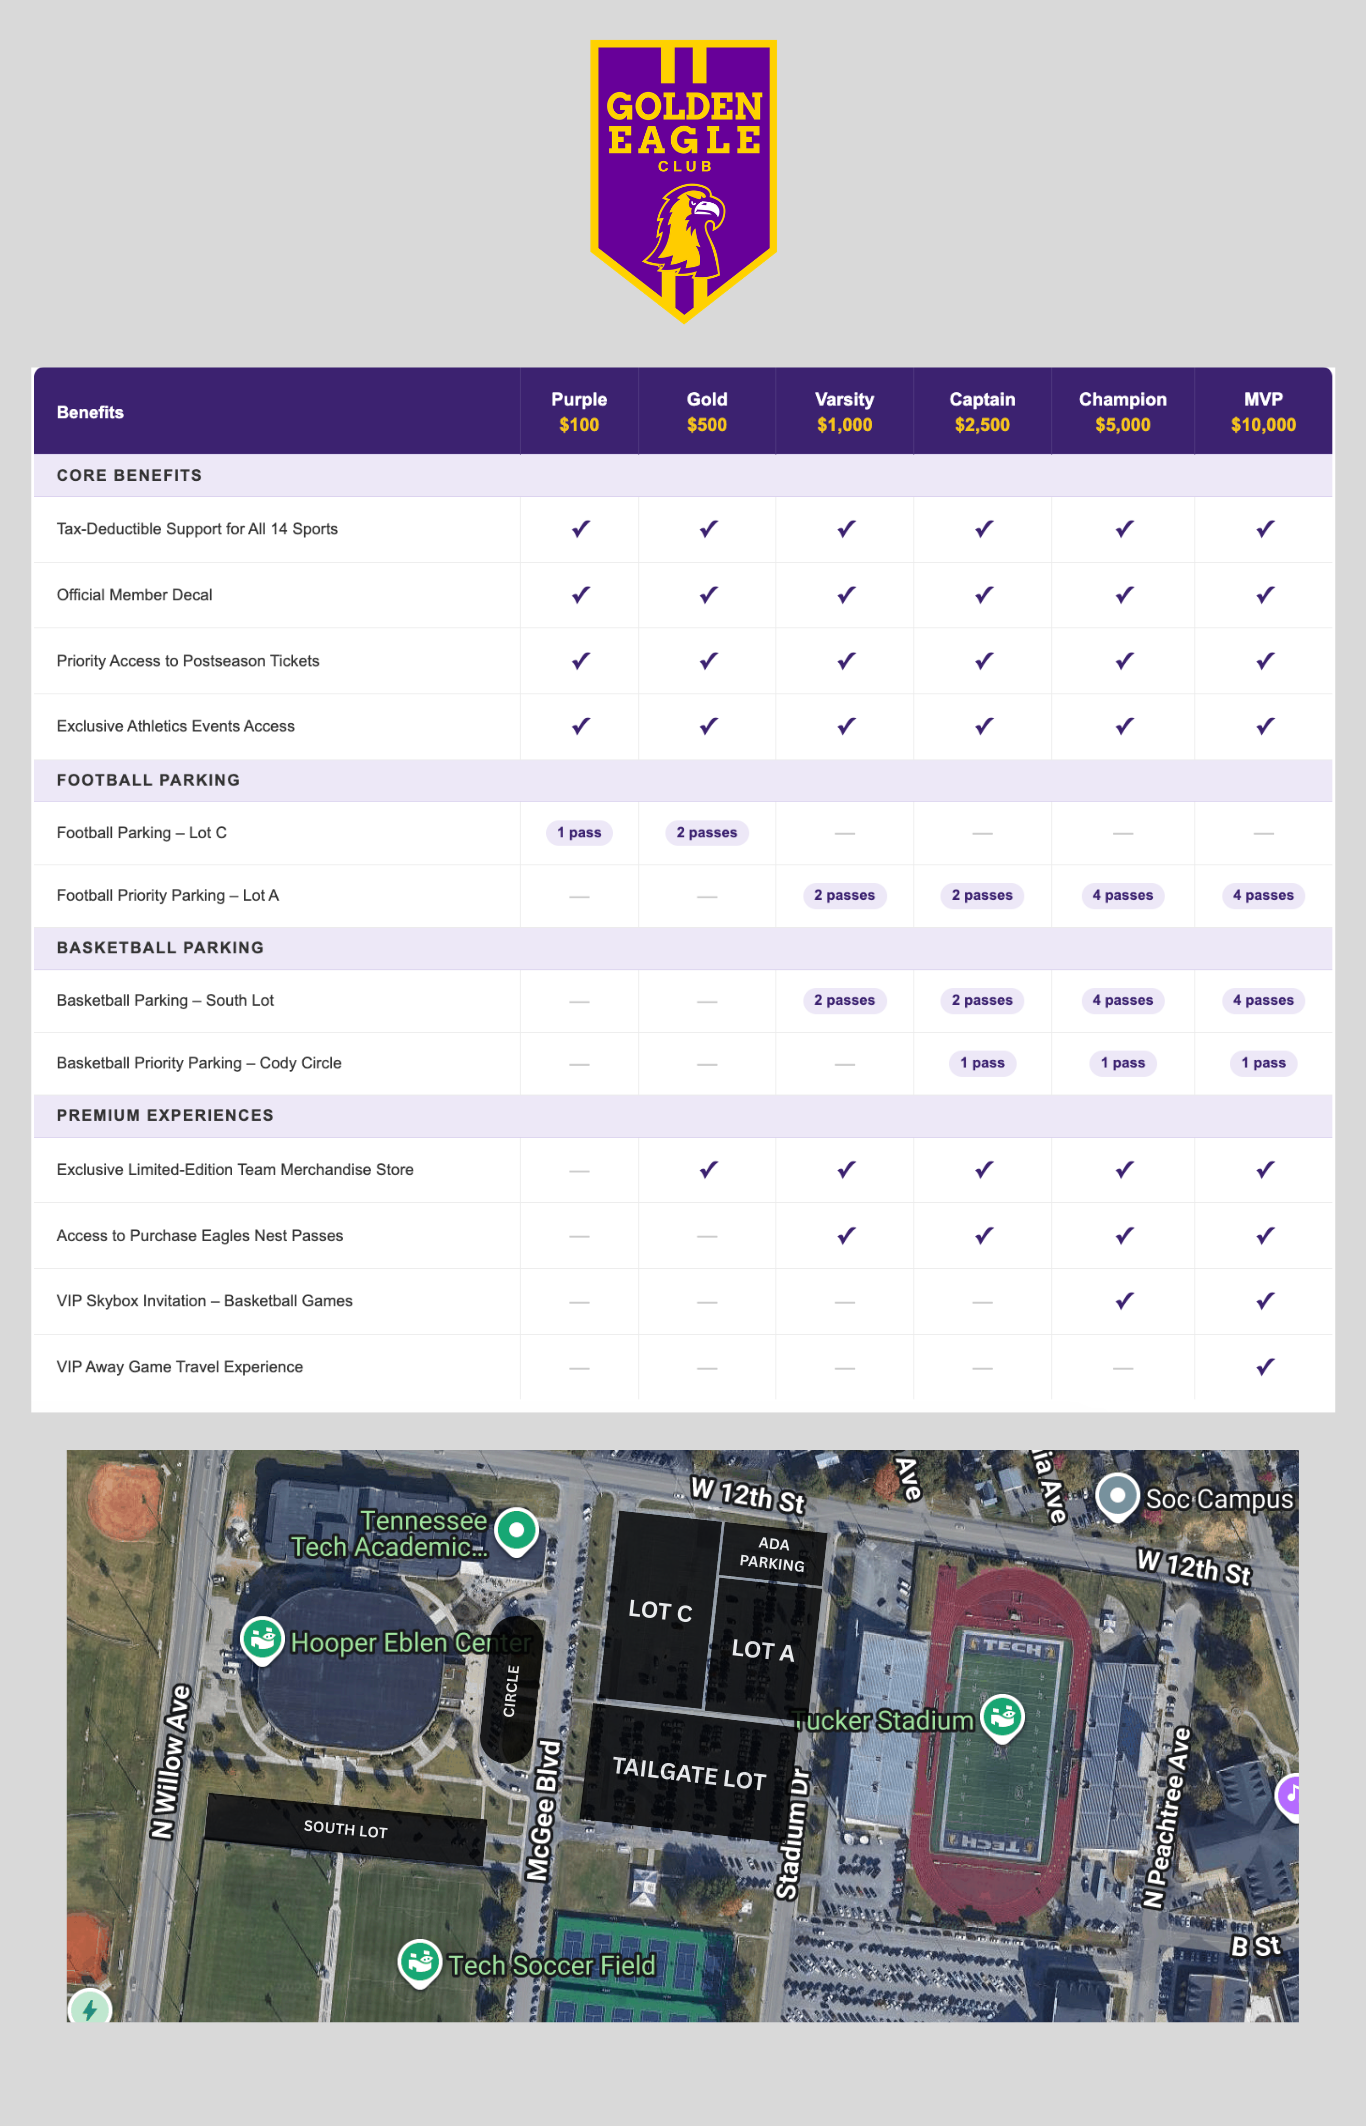
Task: Click the Tech Soccer Field map pin
Action: click(419, 1963)
